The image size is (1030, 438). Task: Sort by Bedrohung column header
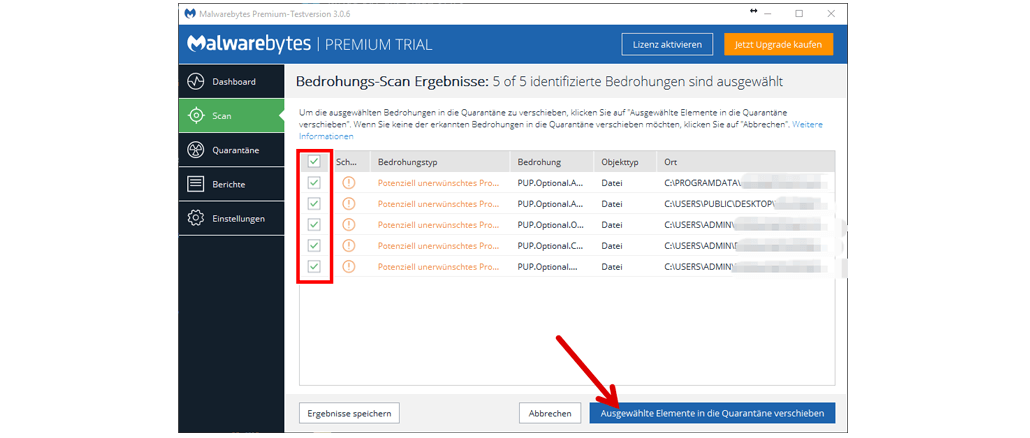click(552, 162)
